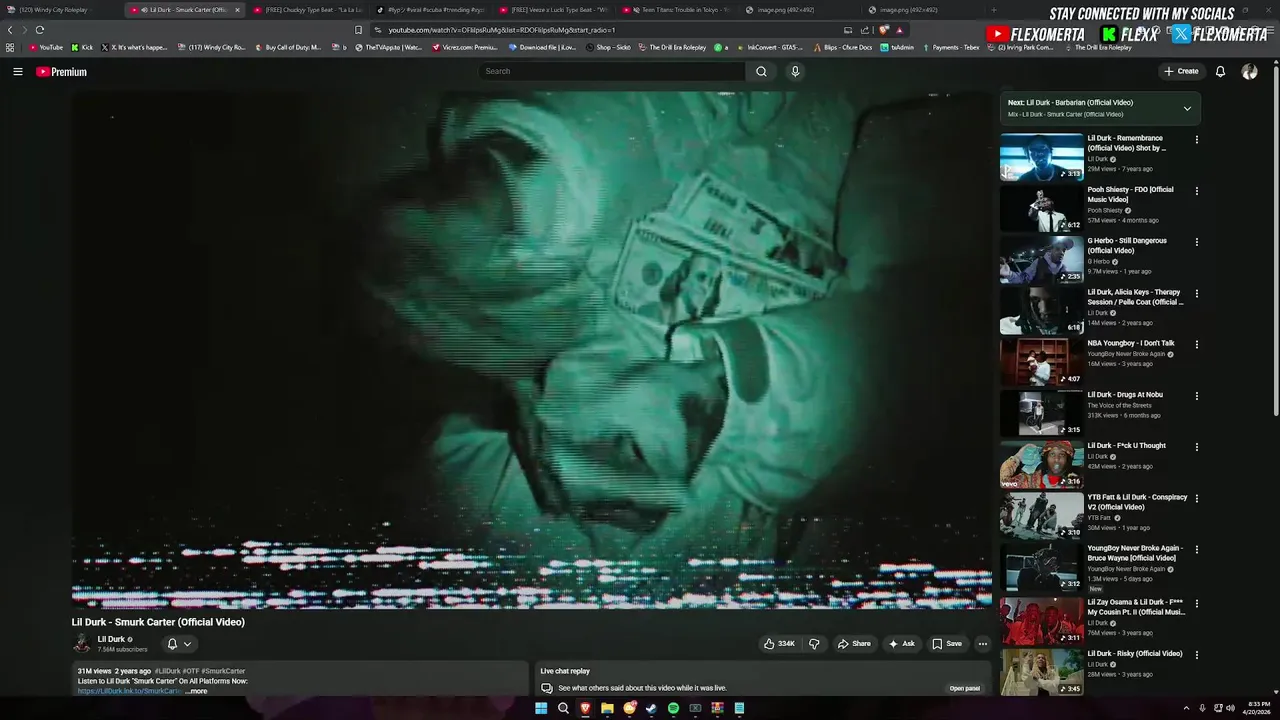1280x720 pixels.
Task: Toggle channel notification bell for Lil Durk
Action: (172, 644)
